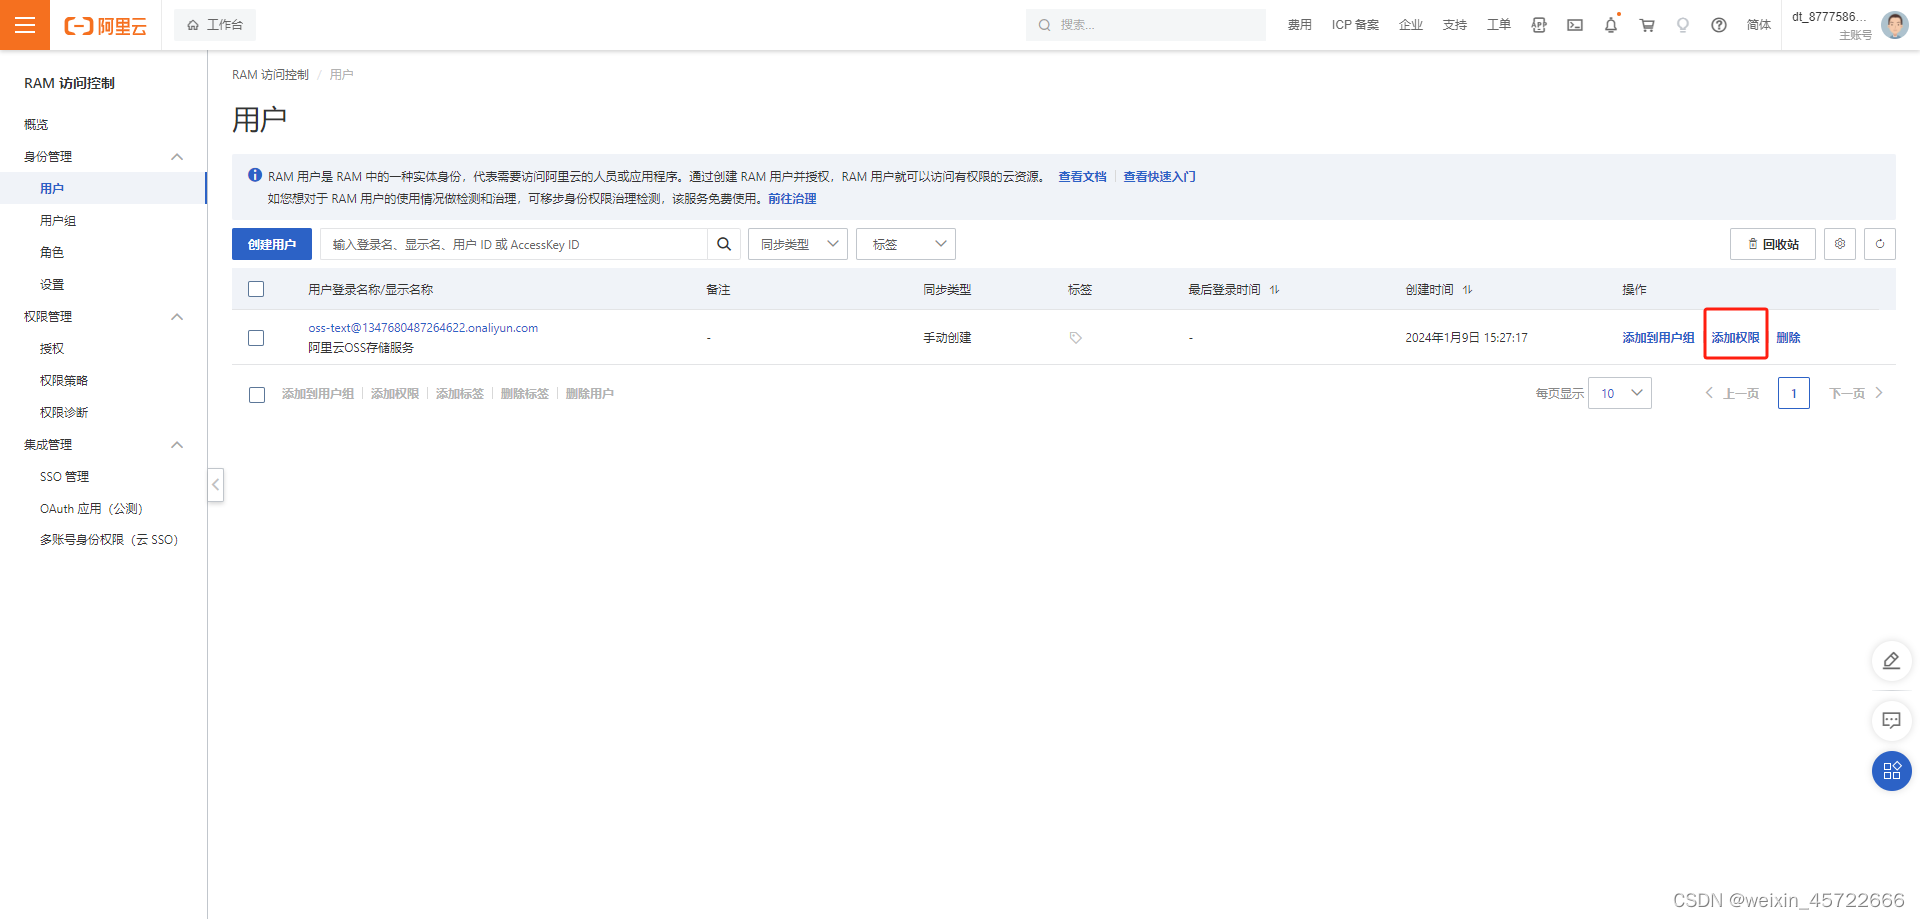Open the 回收站 recycle bin

(1773, 244)
